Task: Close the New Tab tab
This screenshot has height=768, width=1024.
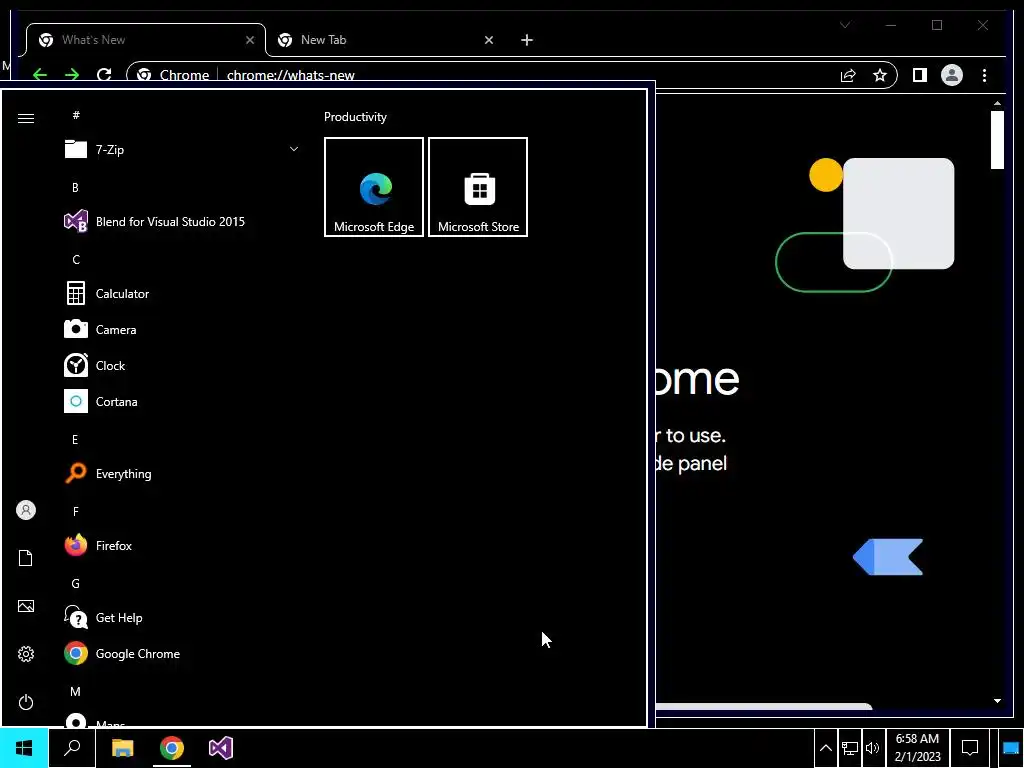Action: (x=488, y=40)
